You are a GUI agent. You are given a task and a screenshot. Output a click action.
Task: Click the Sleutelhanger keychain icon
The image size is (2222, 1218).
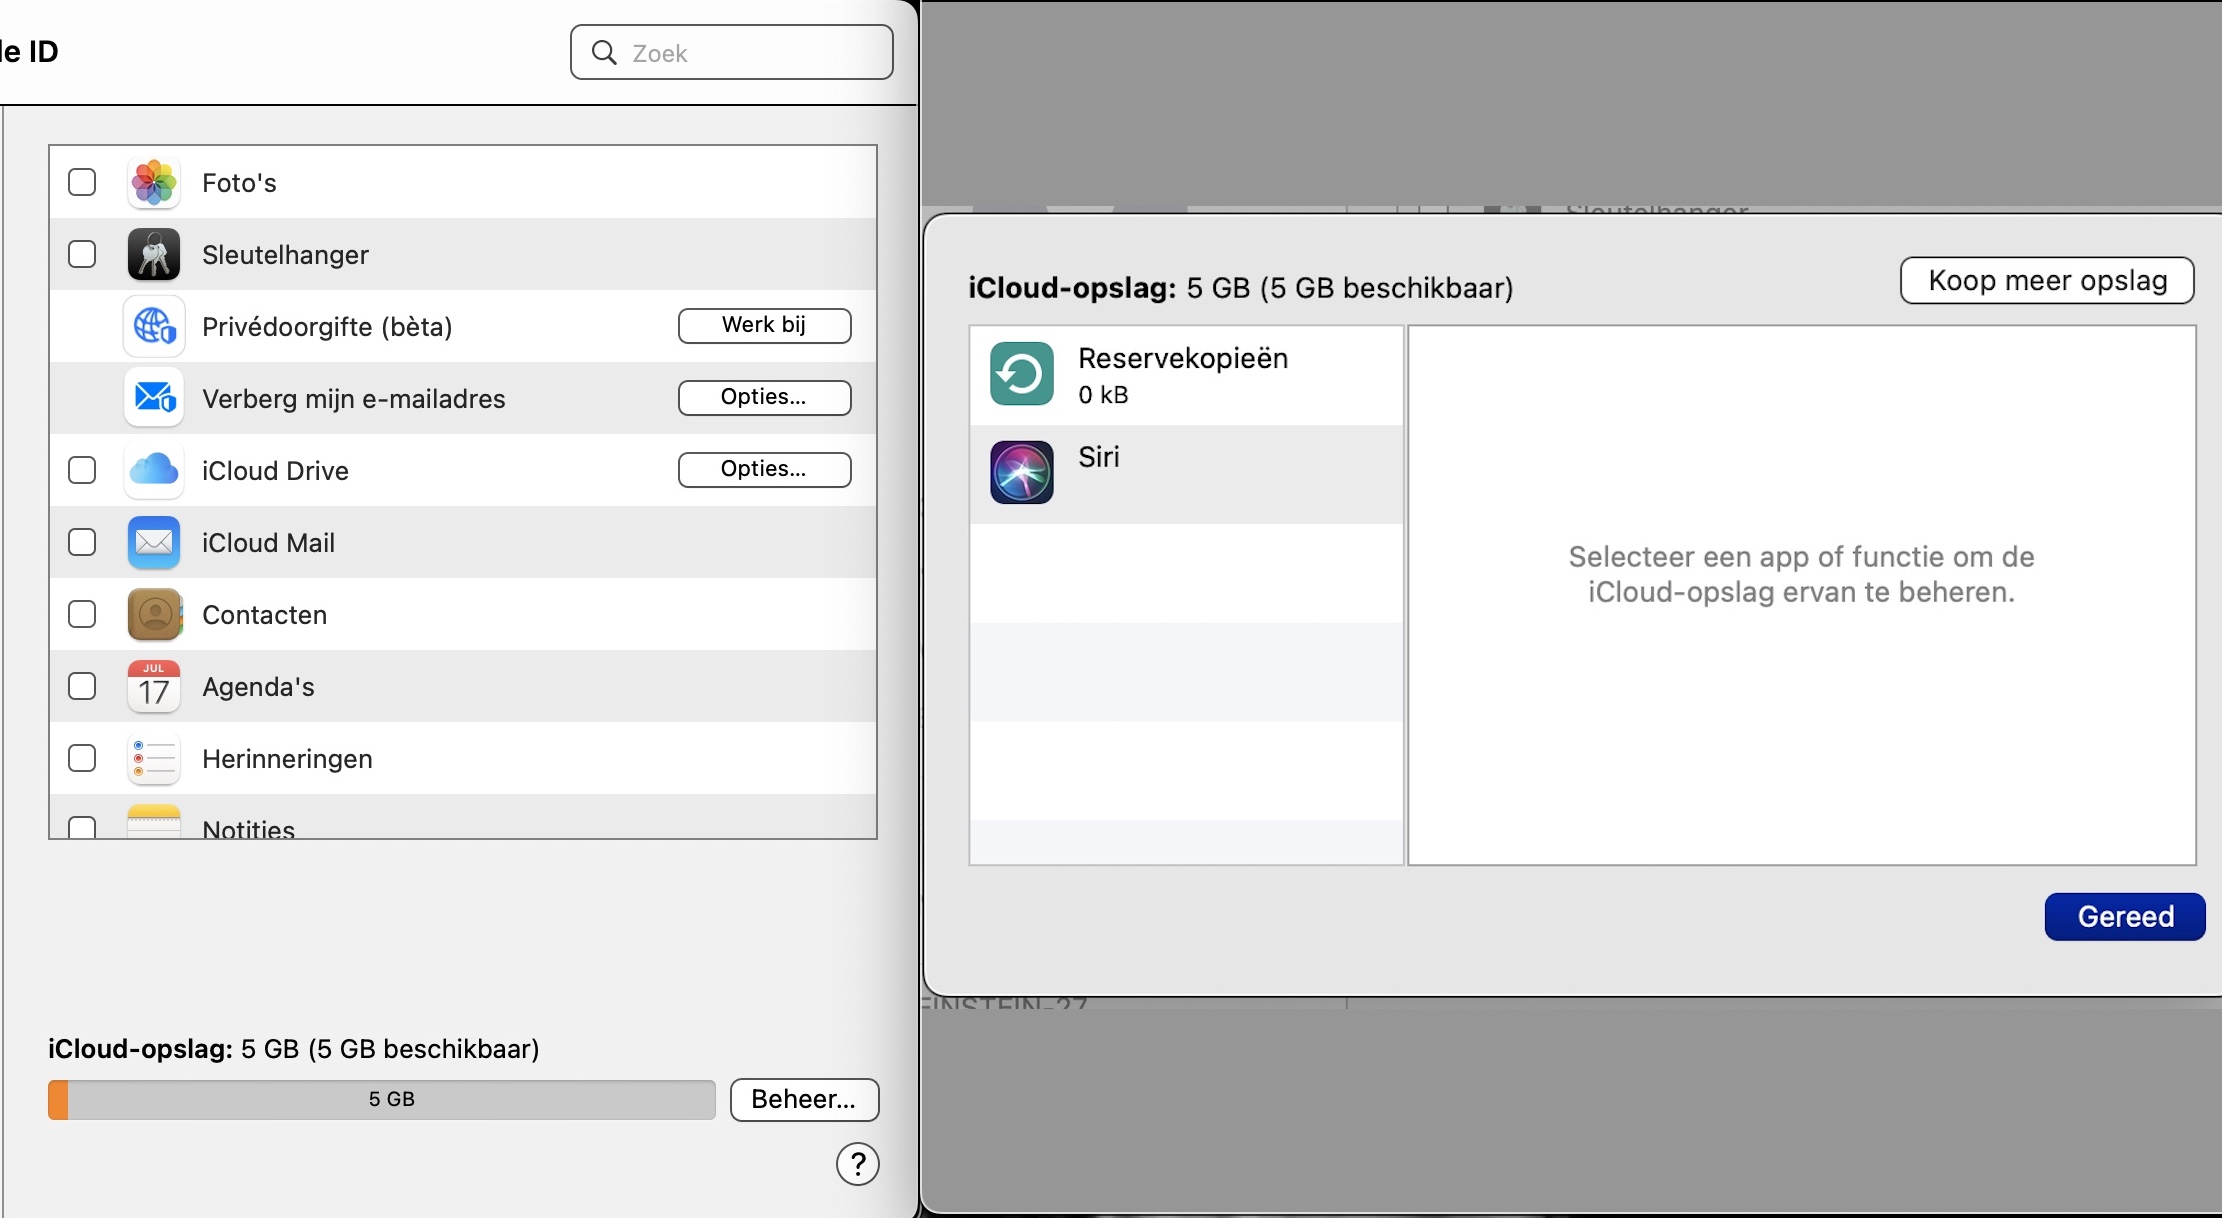[154, 255]
